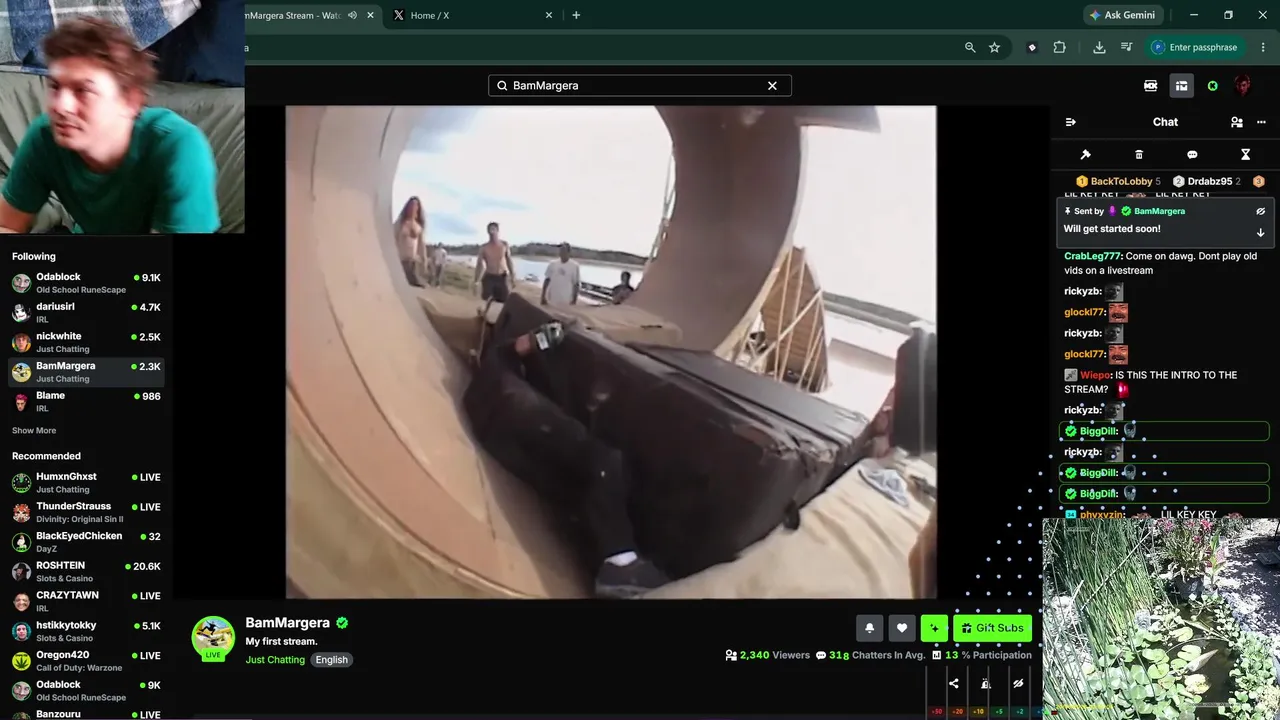This screenshot has height=720, width=1280.
Task: Open the media controls icon in the toolbar
Action: 1126,47
